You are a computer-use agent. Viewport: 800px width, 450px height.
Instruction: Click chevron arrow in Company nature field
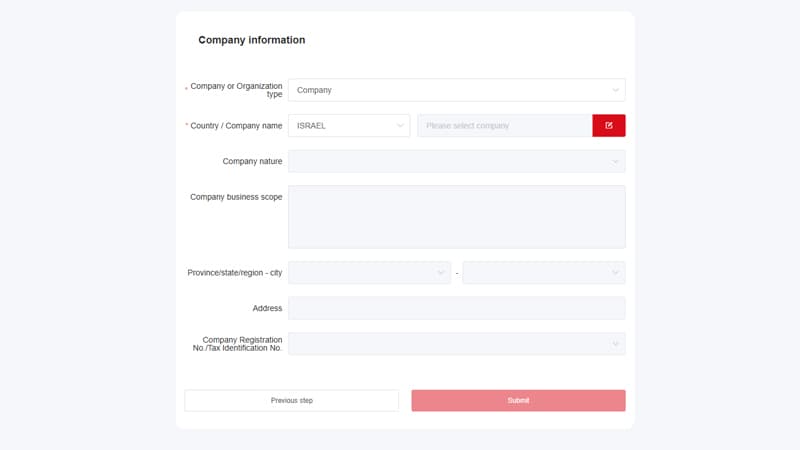tap(615, 162)
